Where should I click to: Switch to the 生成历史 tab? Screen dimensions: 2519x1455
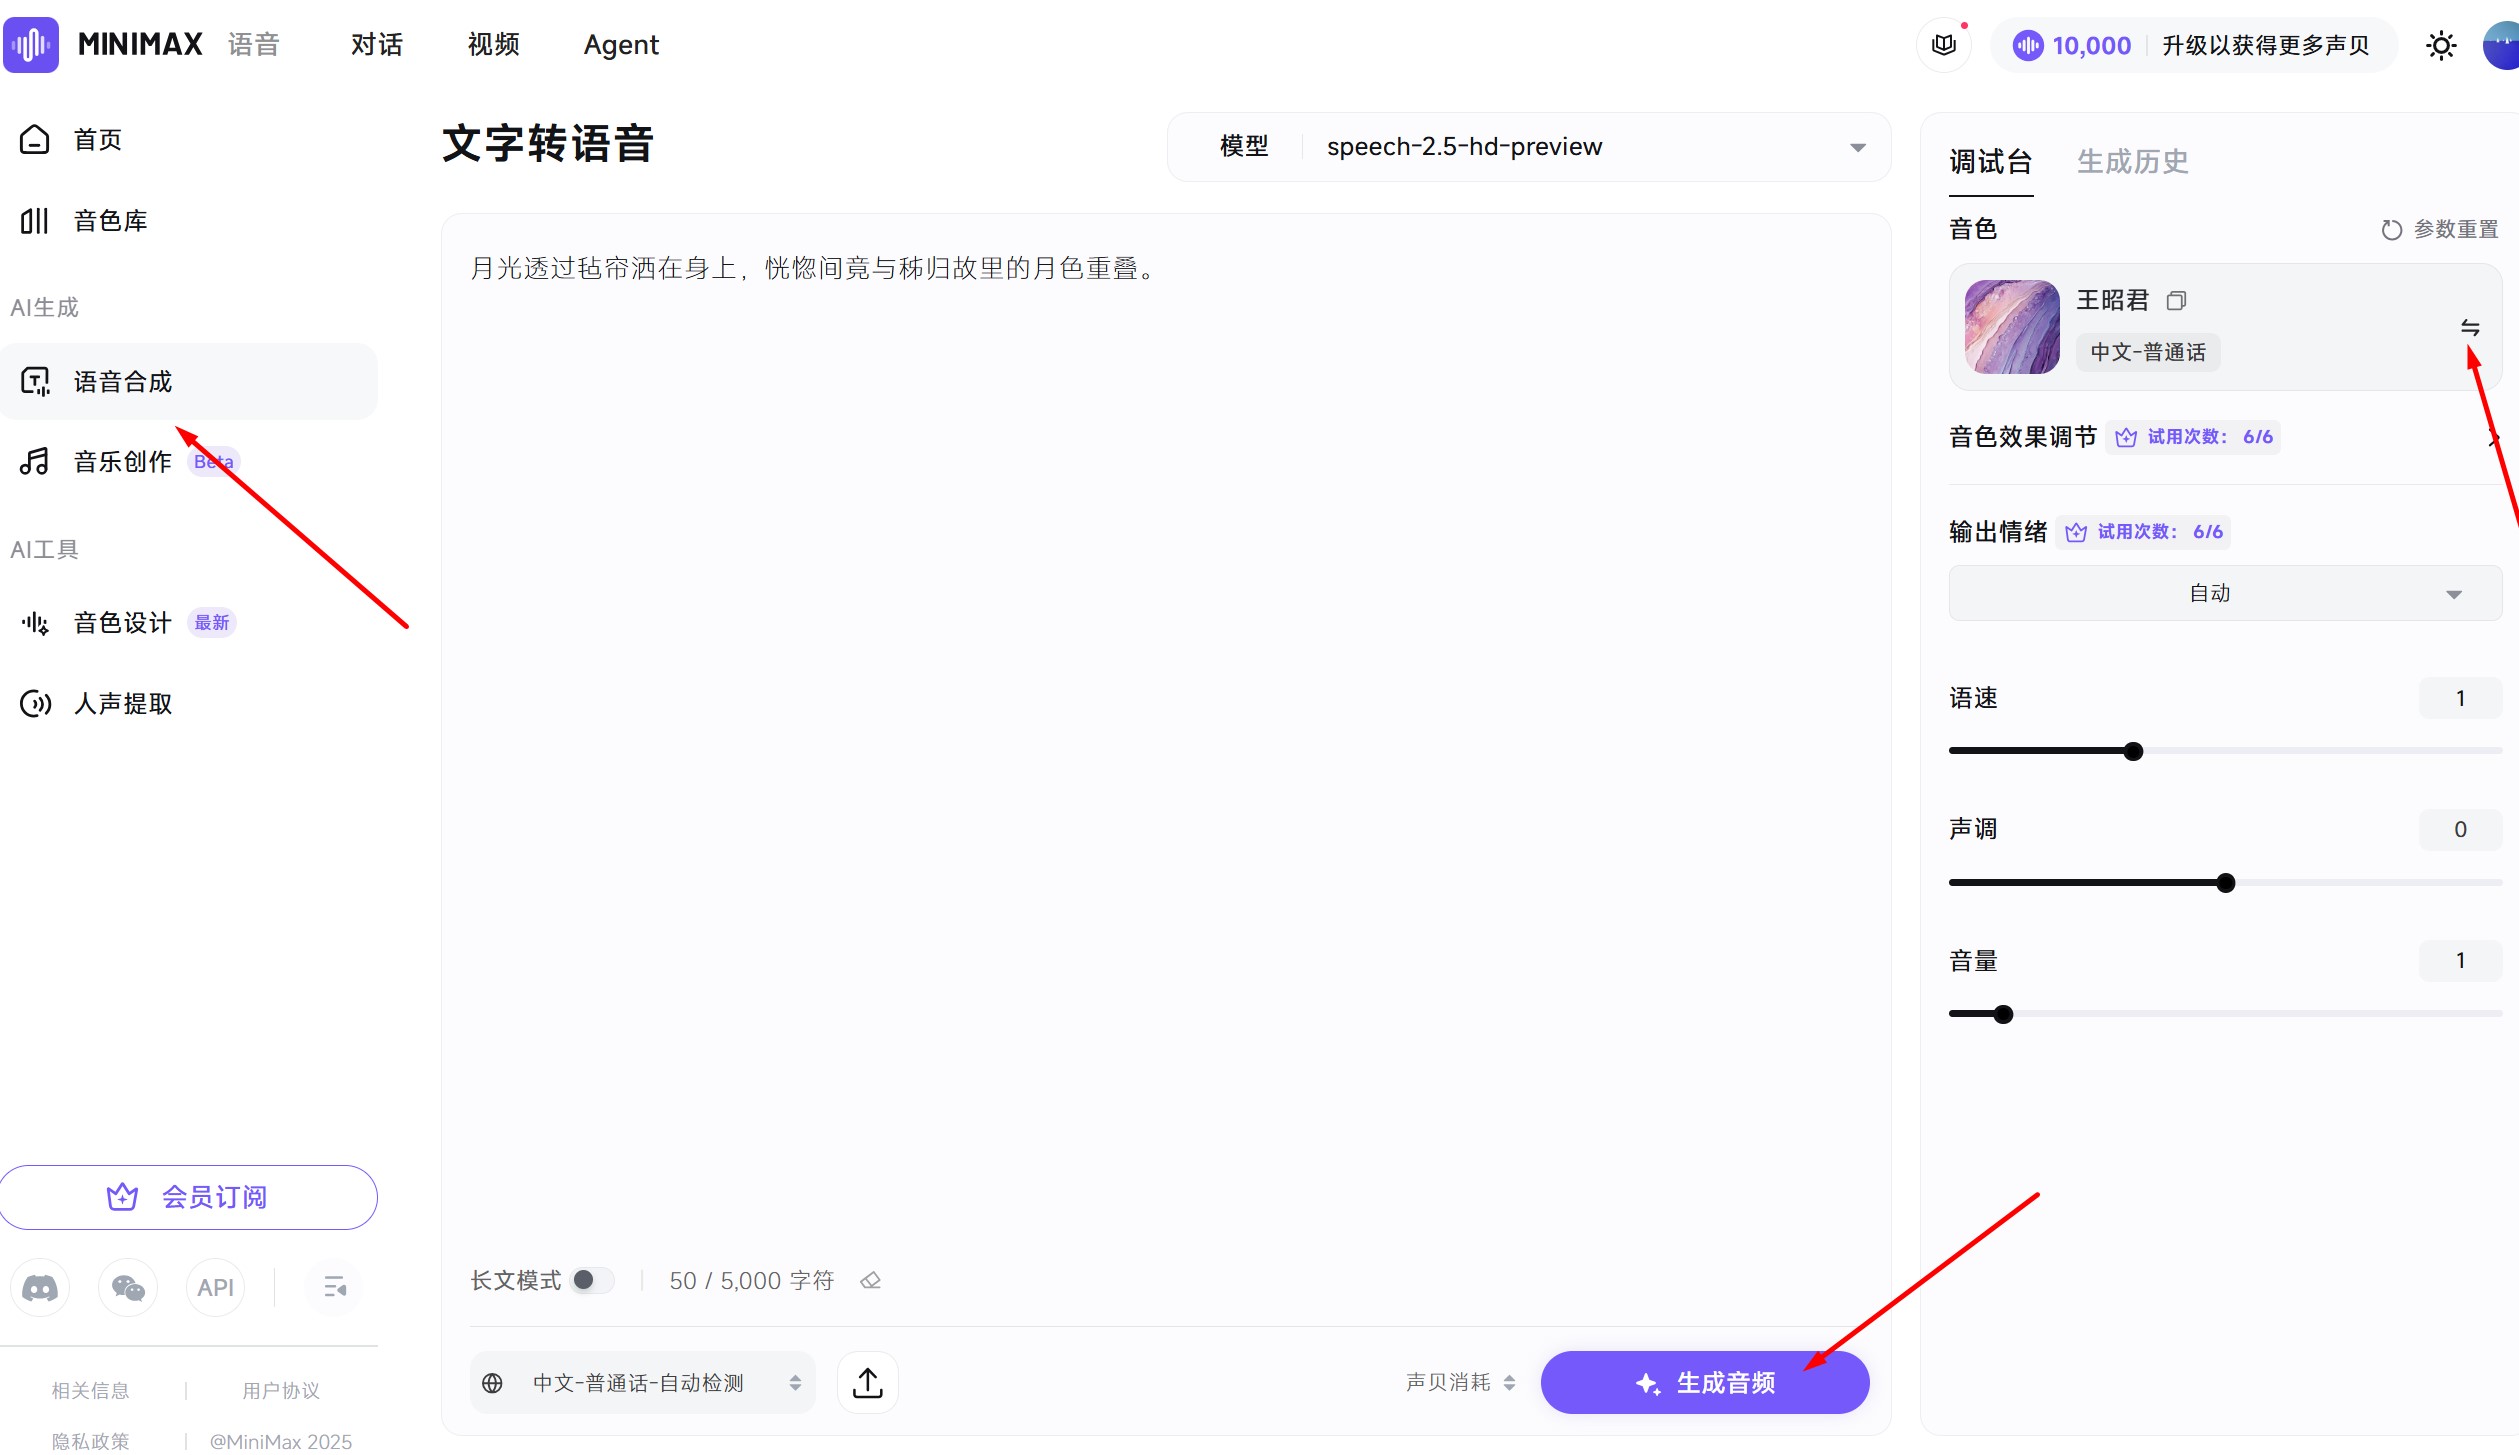tap(2132, 161)
